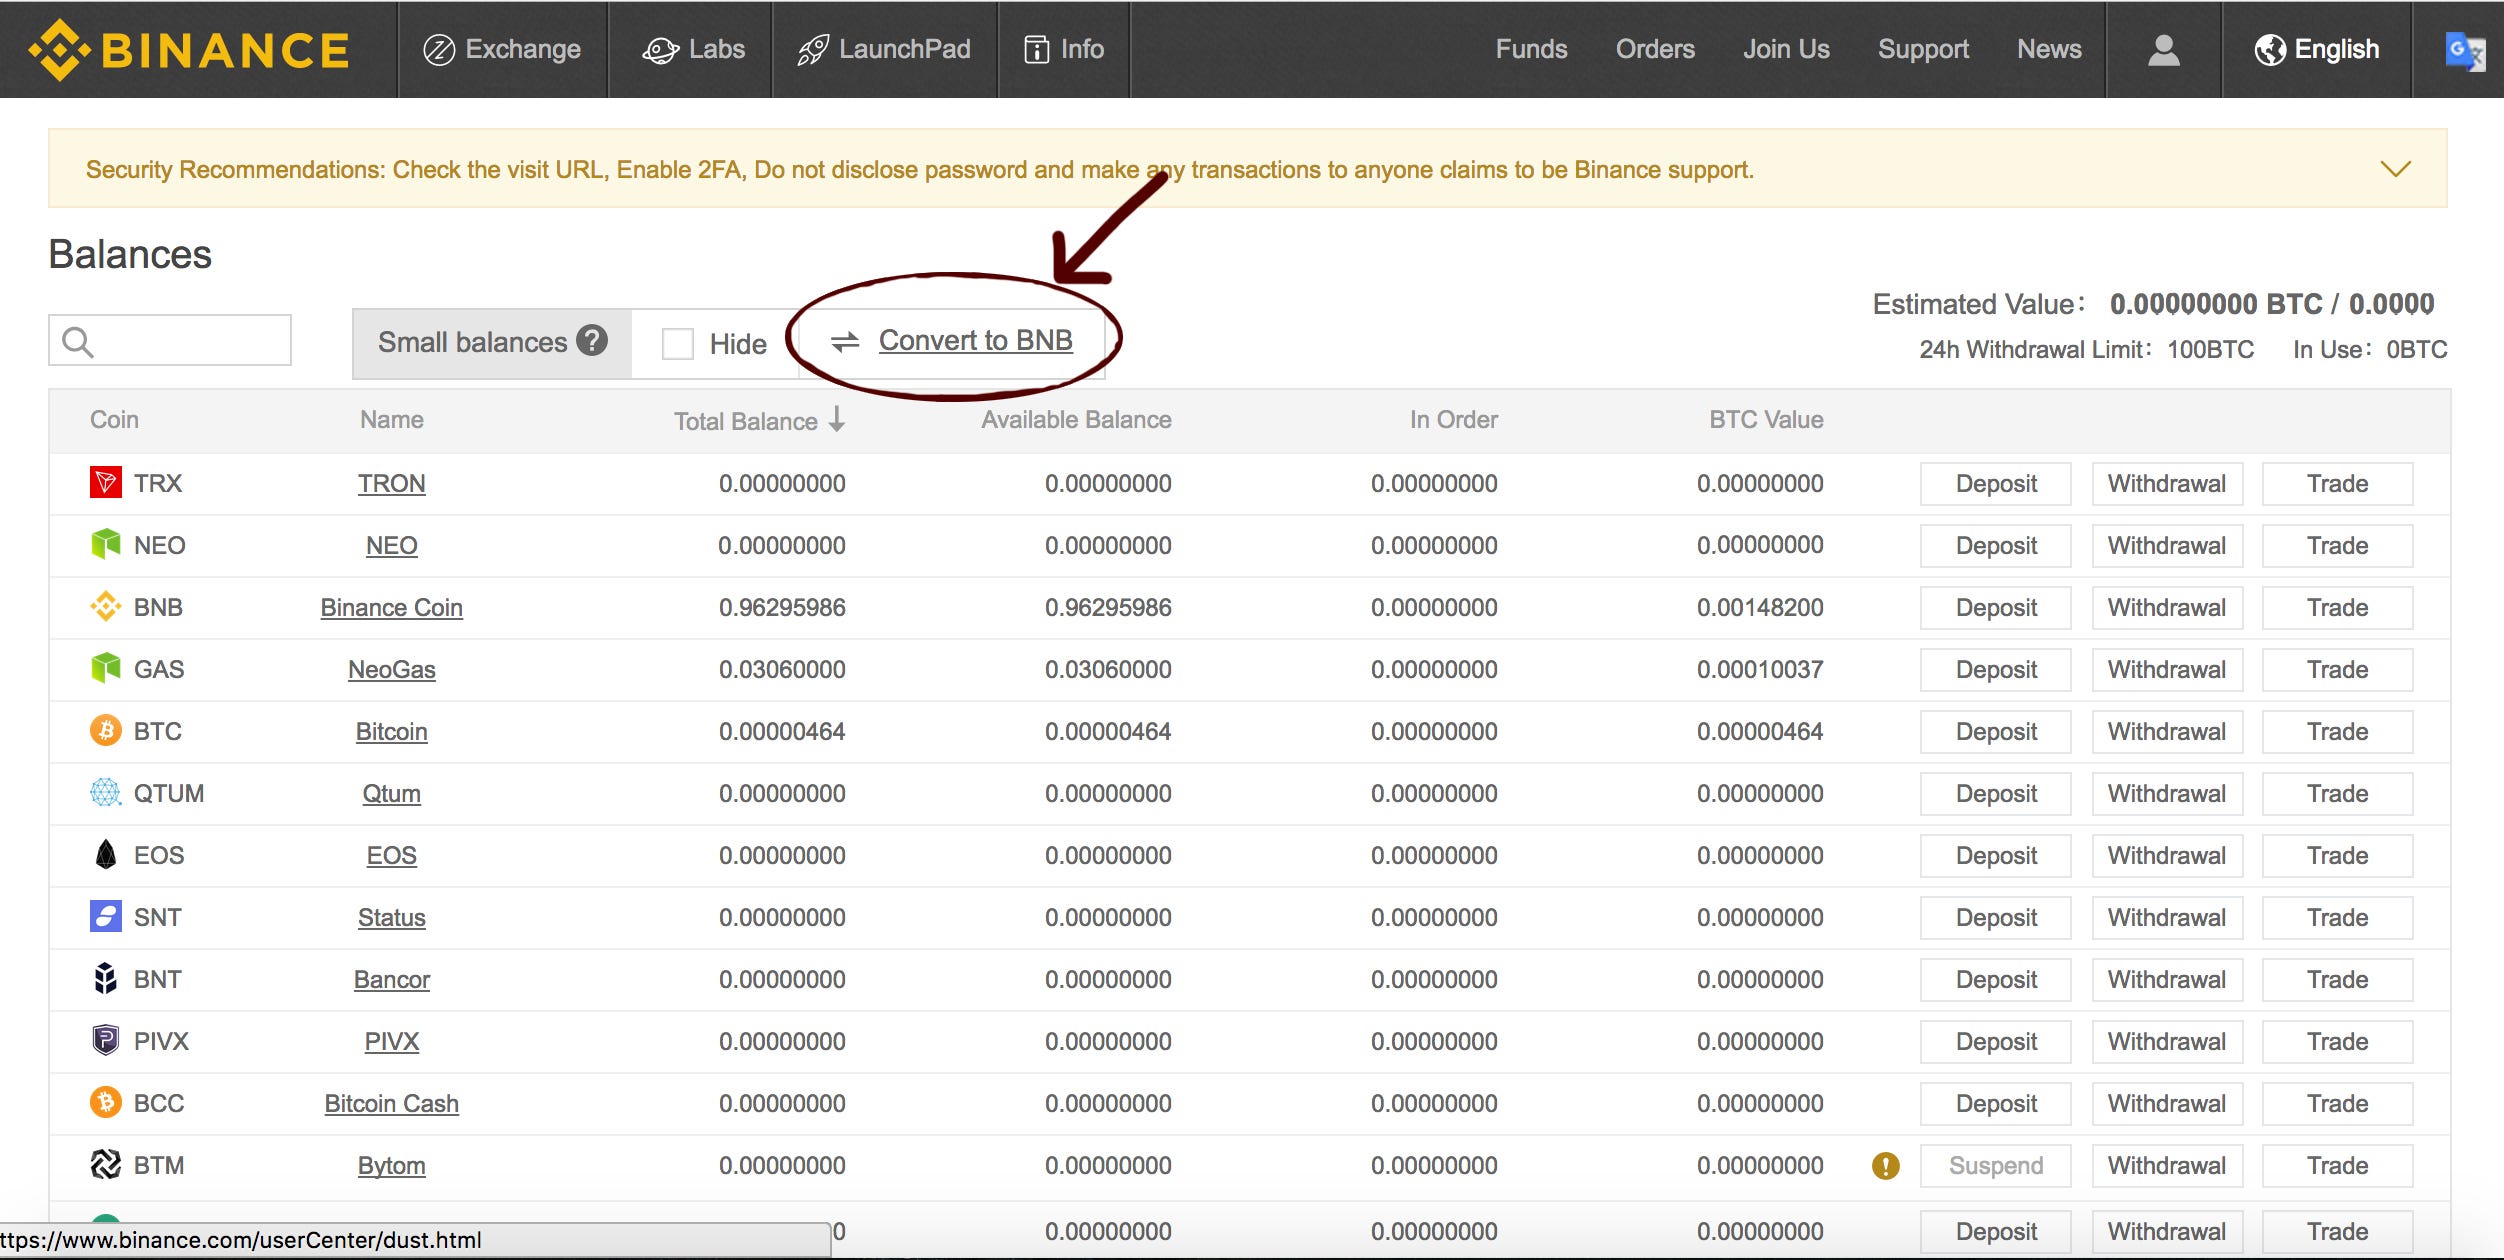
Task: Click the Binance logo
Action: coord(189,49)
